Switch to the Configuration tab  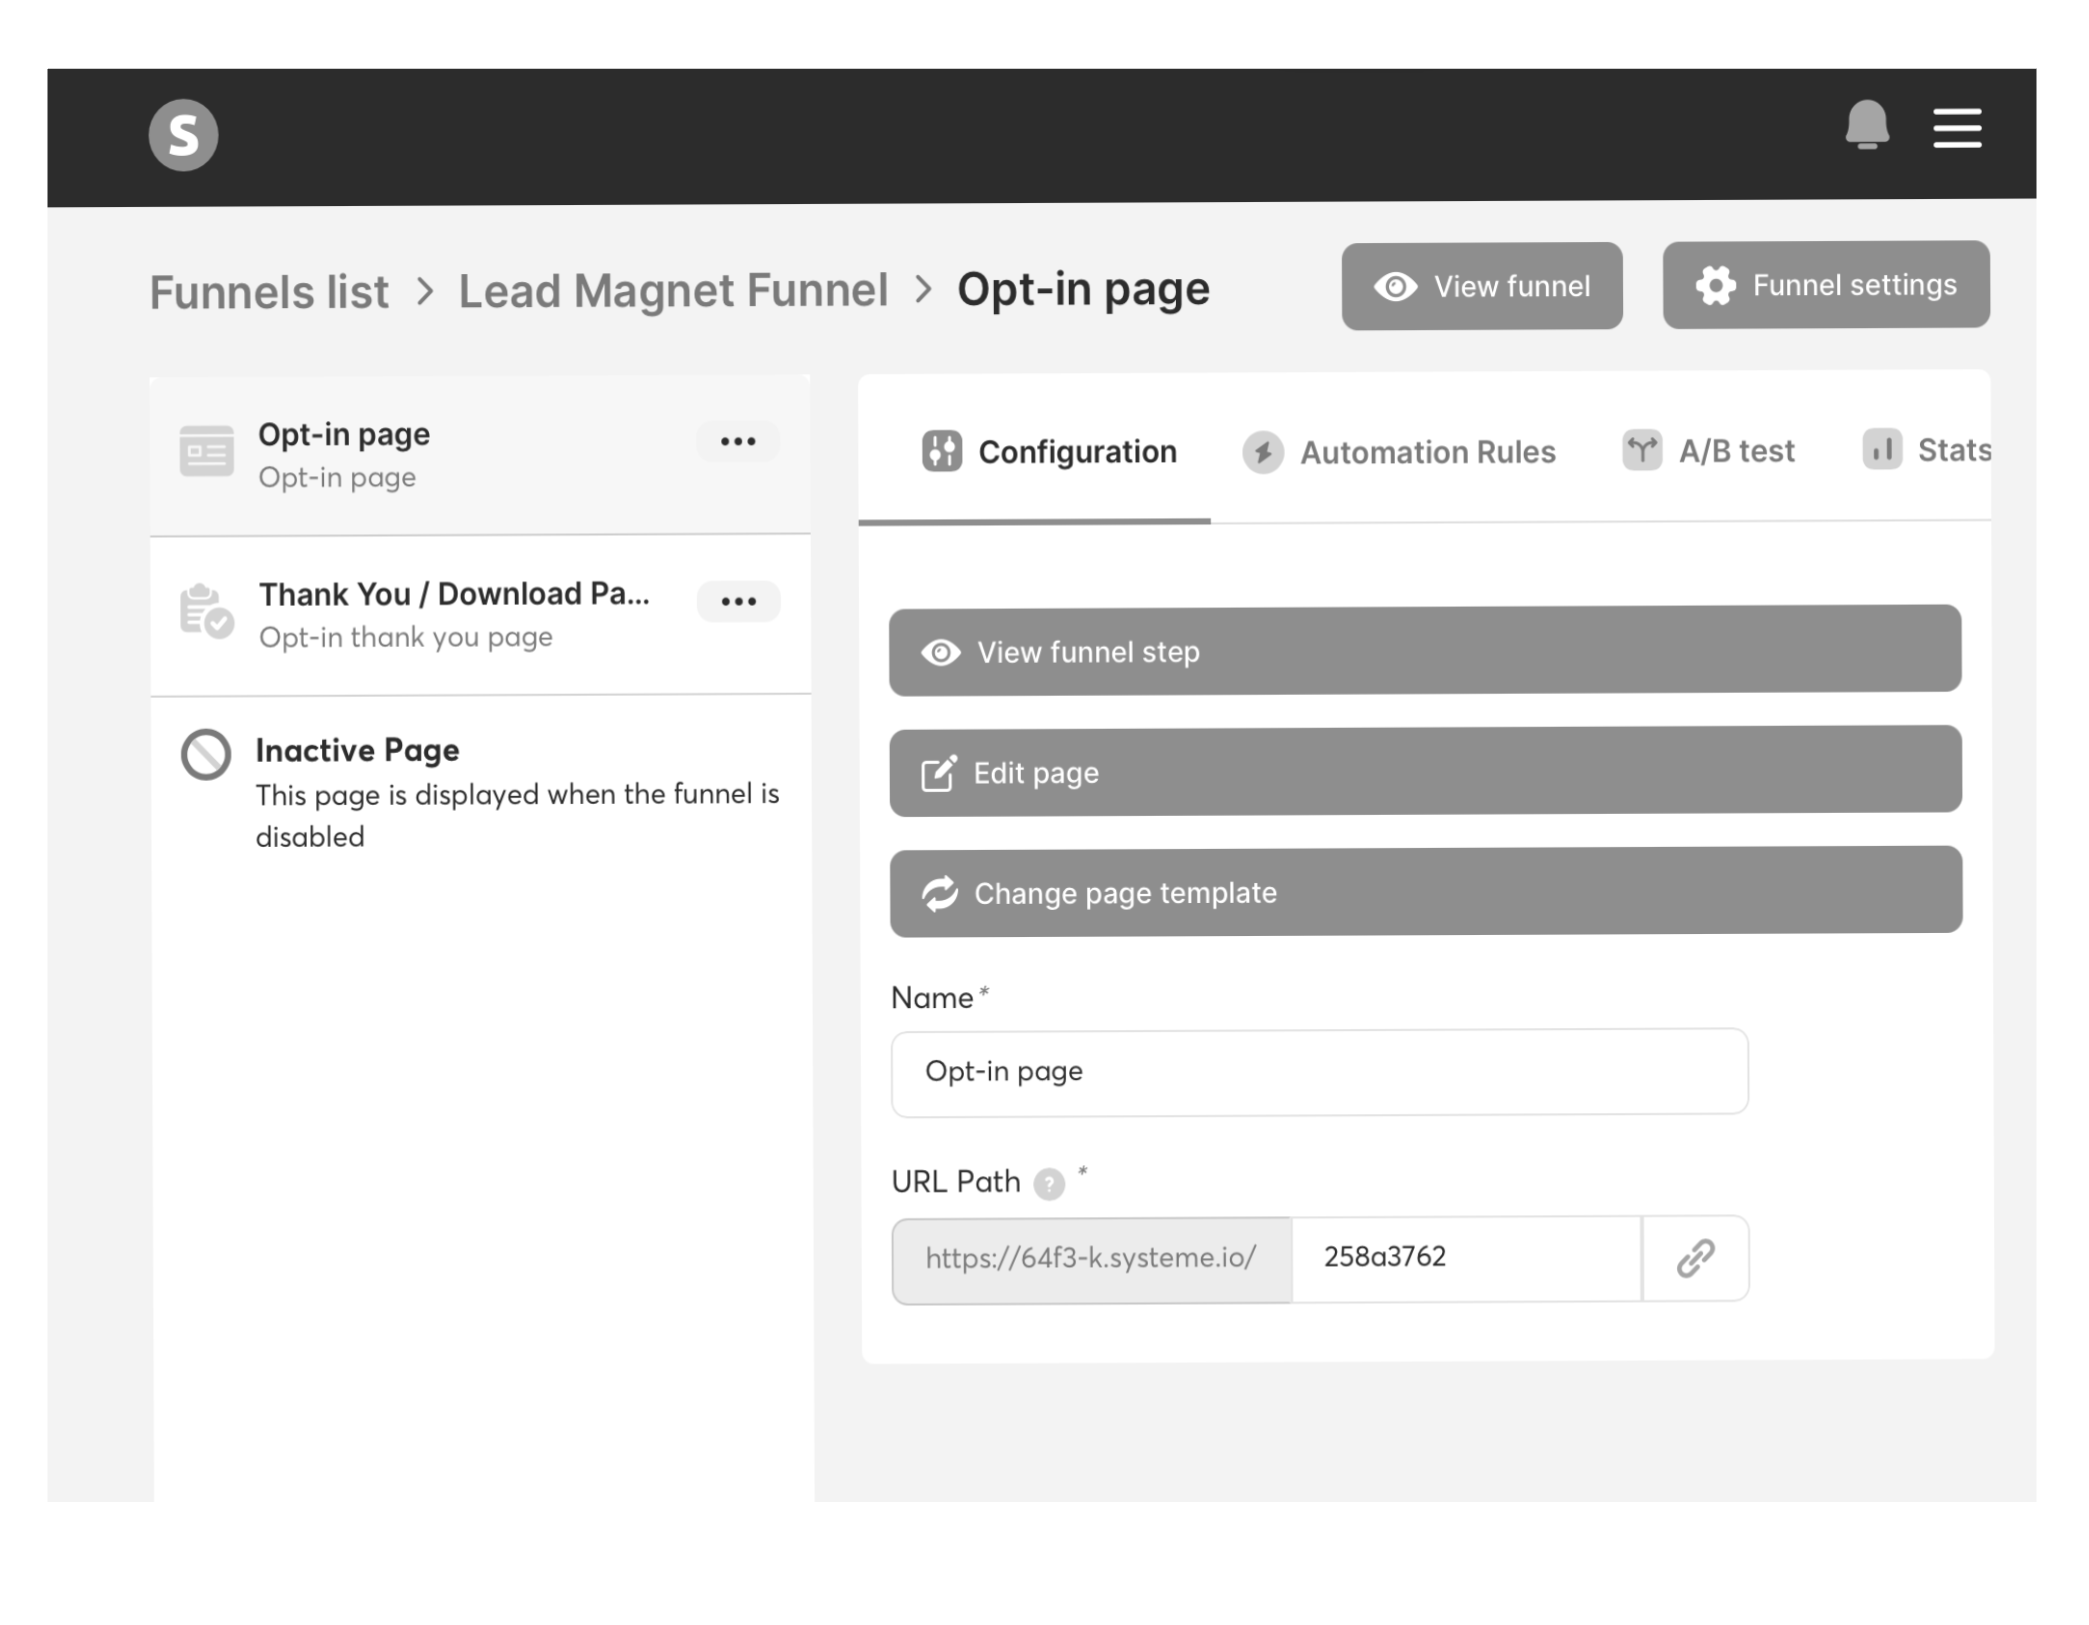[x=1048, y=452]
